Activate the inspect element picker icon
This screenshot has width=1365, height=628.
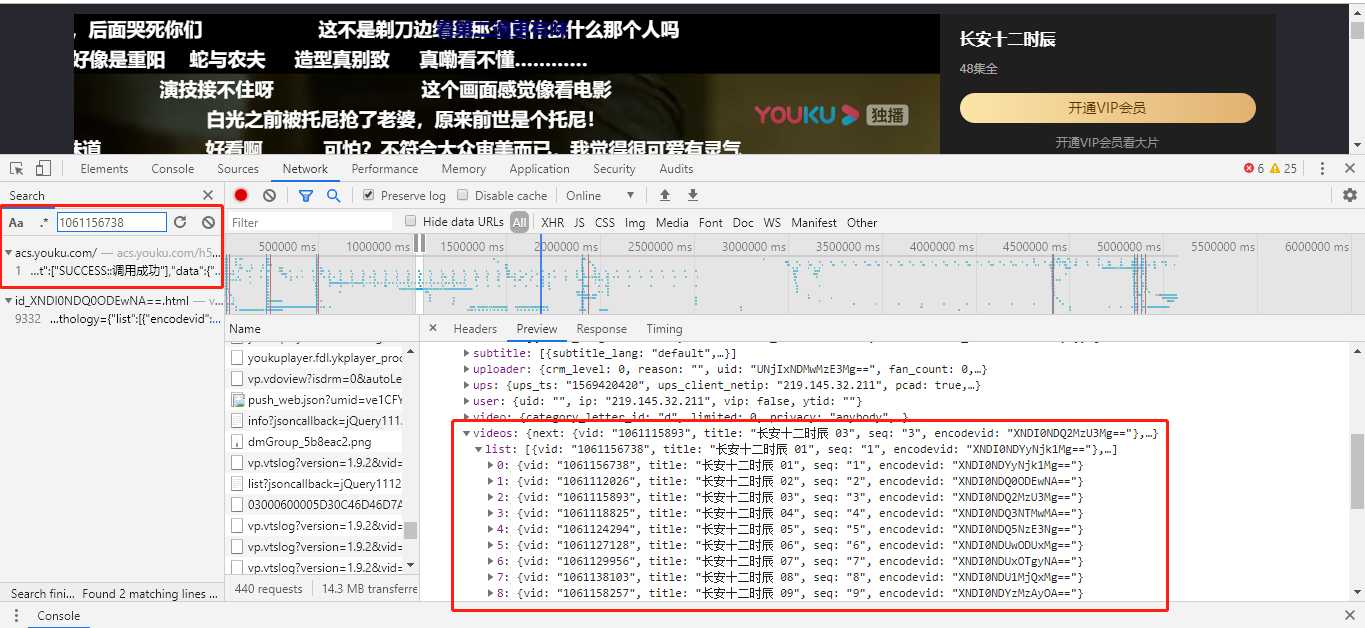click(17, 168)
